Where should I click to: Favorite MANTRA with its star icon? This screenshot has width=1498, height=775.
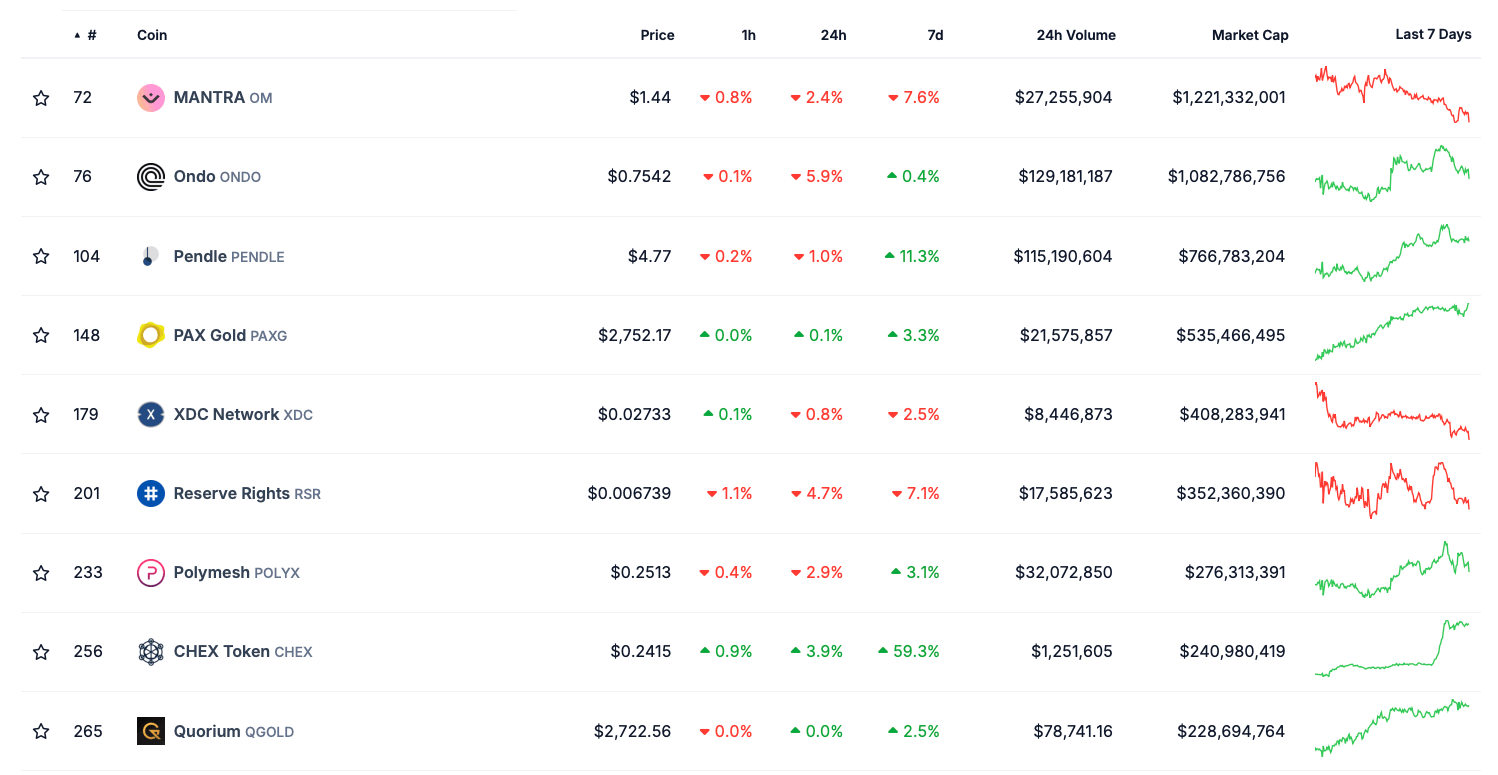(41, 98)
